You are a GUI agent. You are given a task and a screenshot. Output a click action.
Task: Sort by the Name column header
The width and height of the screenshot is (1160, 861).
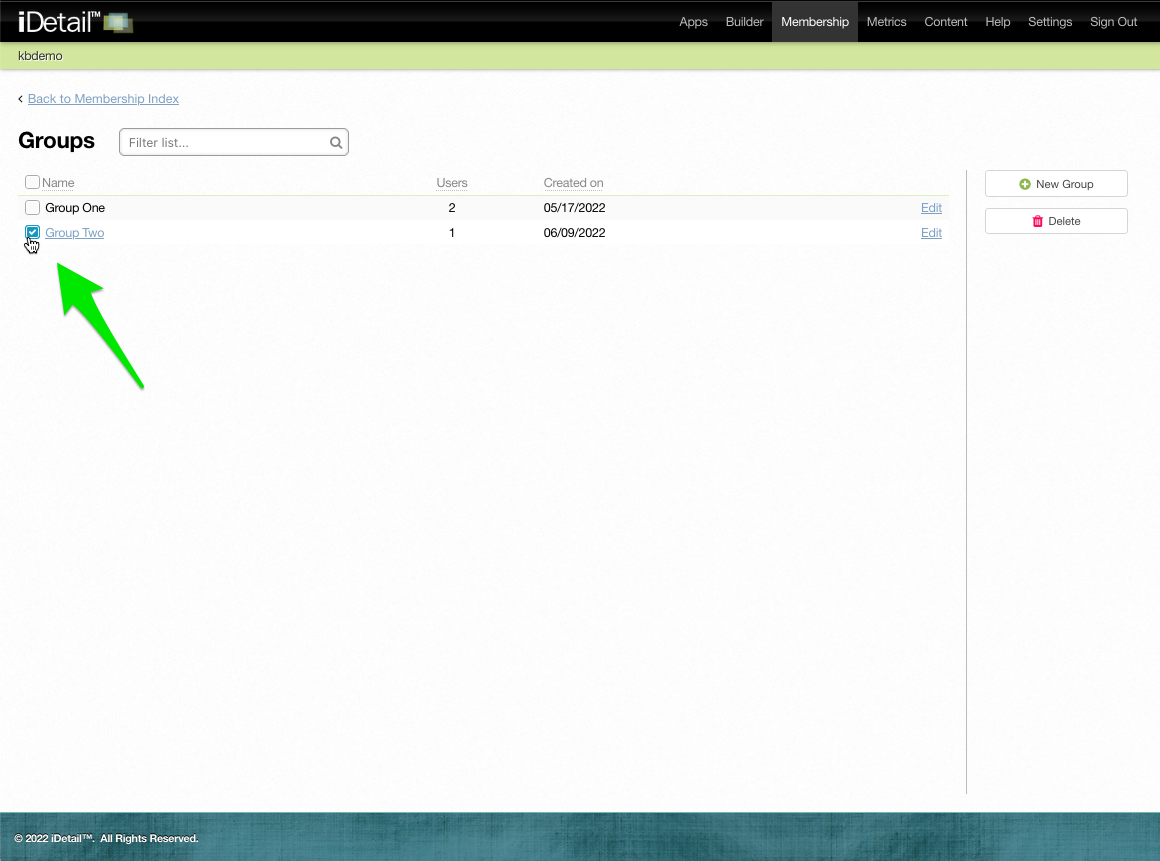pos(58,183)
